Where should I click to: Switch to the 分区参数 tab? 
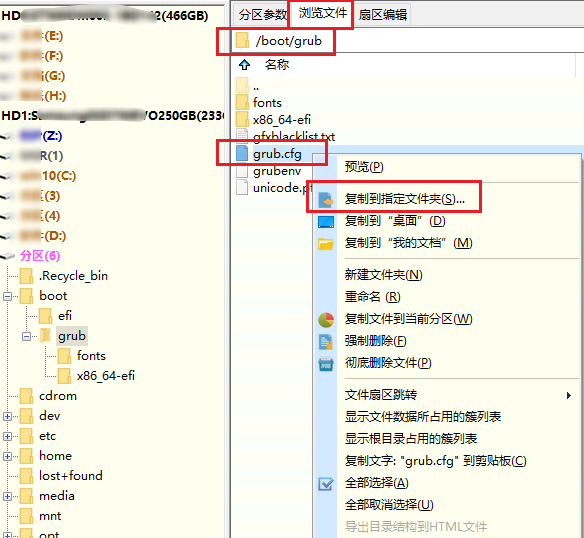pyautogui.click(x=263, y=15)
